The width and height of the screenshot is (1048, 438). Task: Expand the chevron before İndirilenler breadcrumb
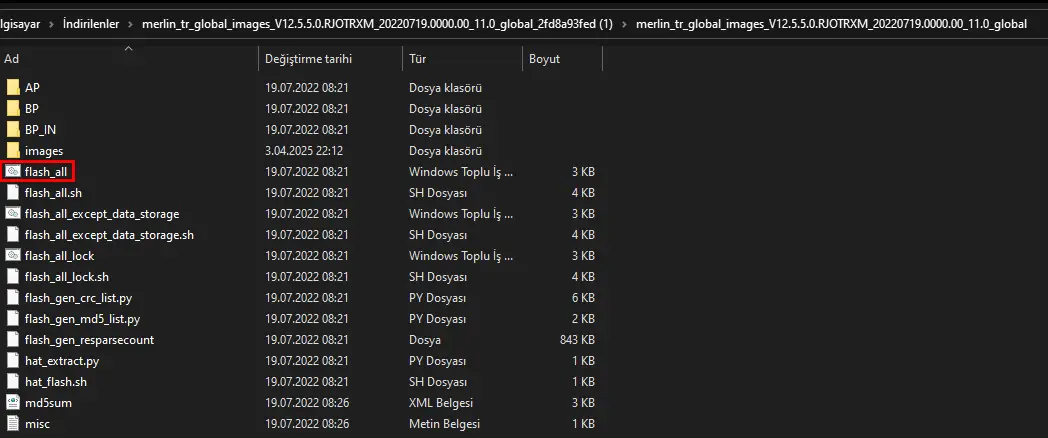[x=51, y=24]
